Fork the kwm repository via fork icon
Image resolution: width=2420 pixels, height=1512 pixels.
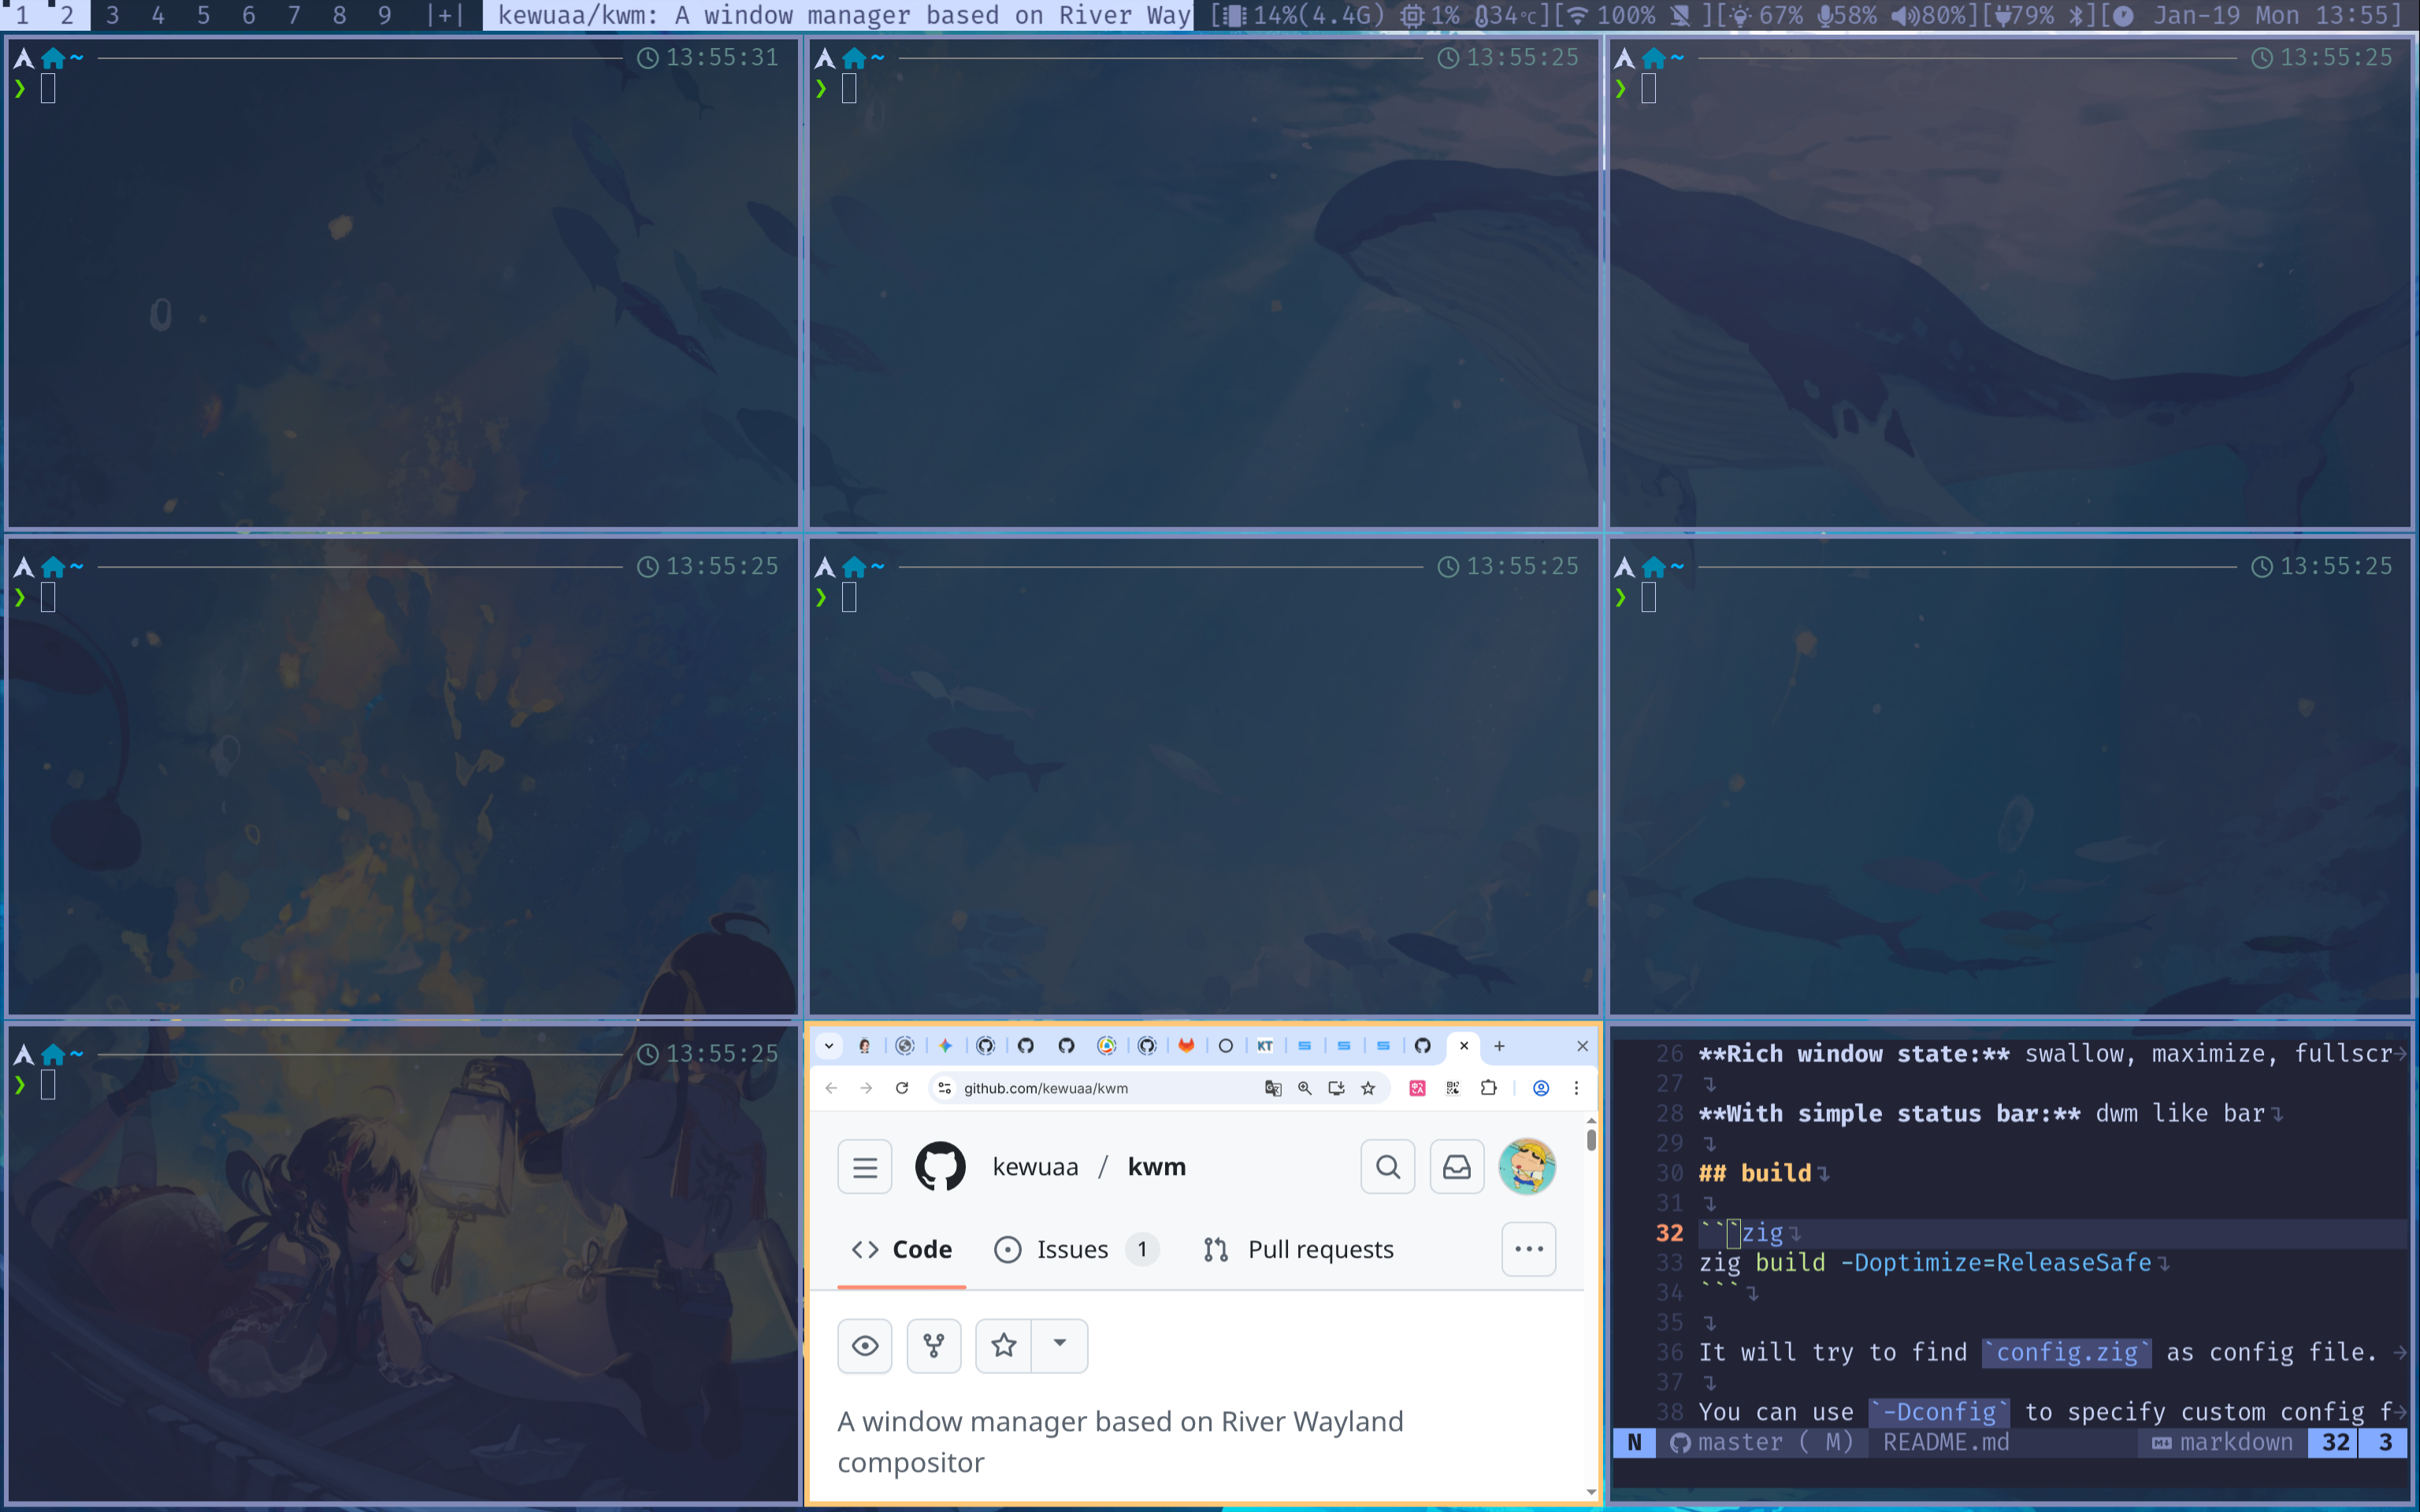(933, 1345)
